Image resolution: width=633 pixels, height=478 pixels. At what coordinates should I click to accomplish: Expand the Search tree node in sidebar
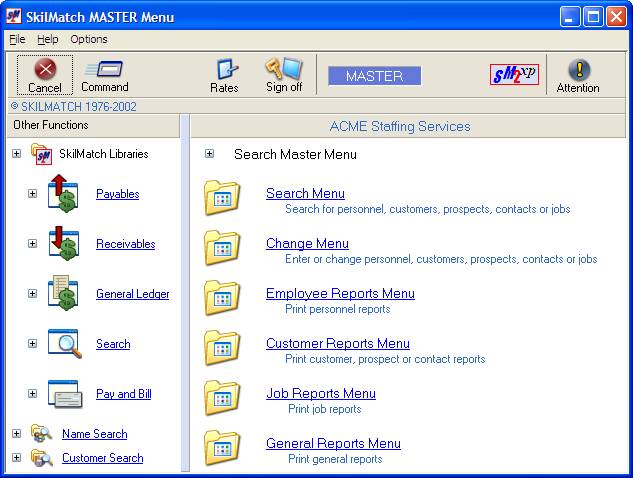click(x=33, y=344)
